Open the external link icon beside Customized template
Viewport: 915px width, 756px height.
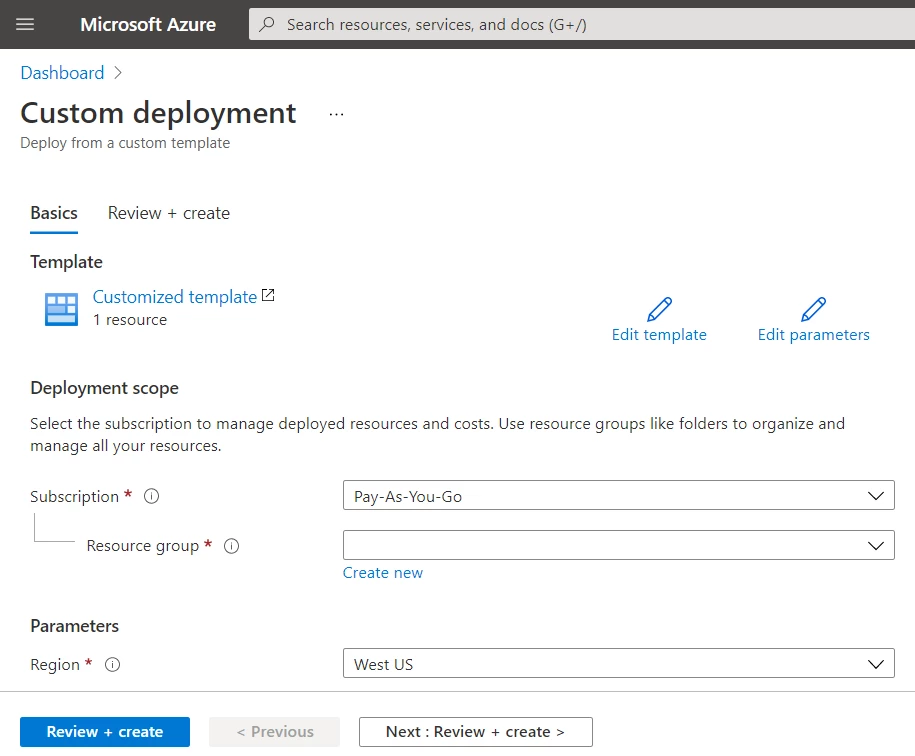tap(268, 295)
